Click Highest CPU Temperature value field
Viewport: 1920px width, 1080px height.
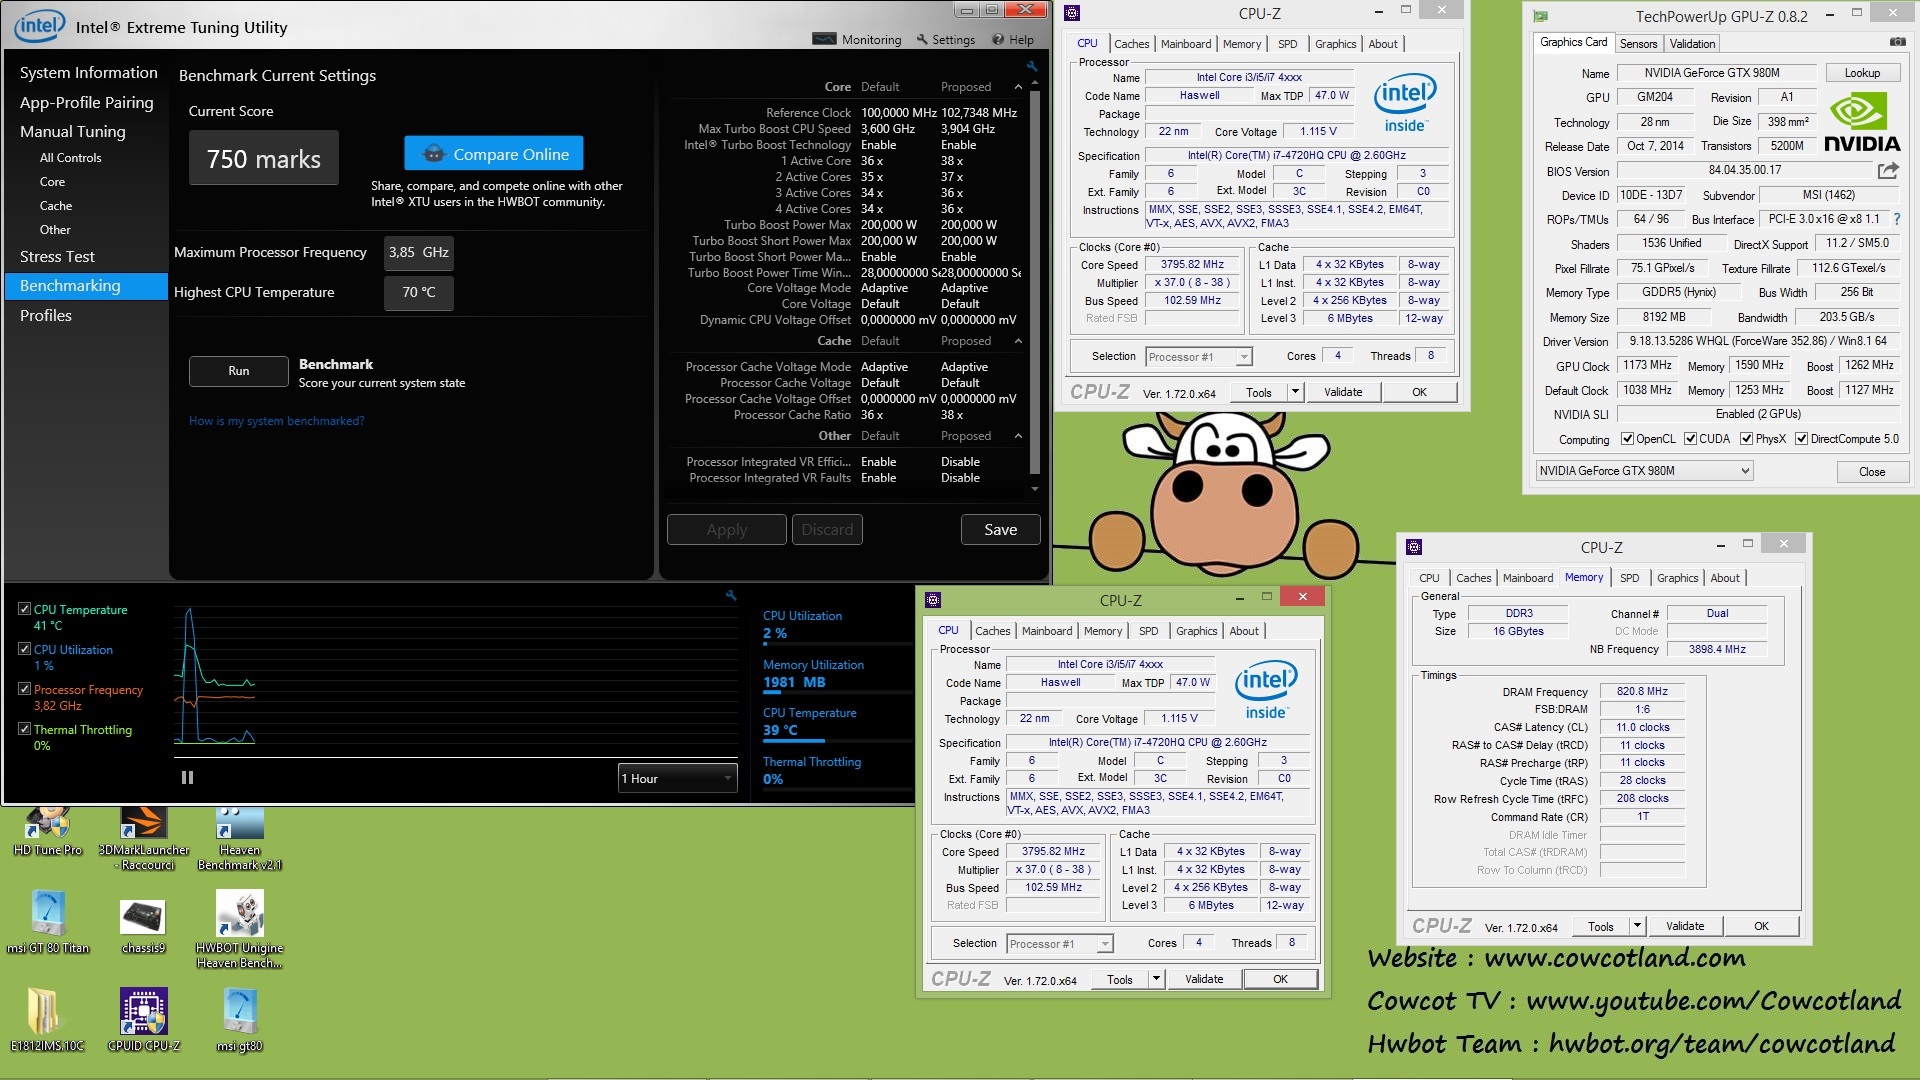click(x=419, y=293)
